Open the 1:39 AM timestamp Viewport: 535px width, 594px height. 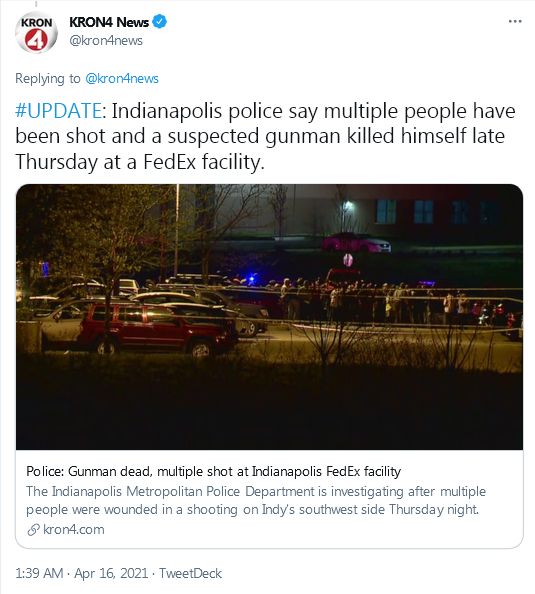point(39,573)
